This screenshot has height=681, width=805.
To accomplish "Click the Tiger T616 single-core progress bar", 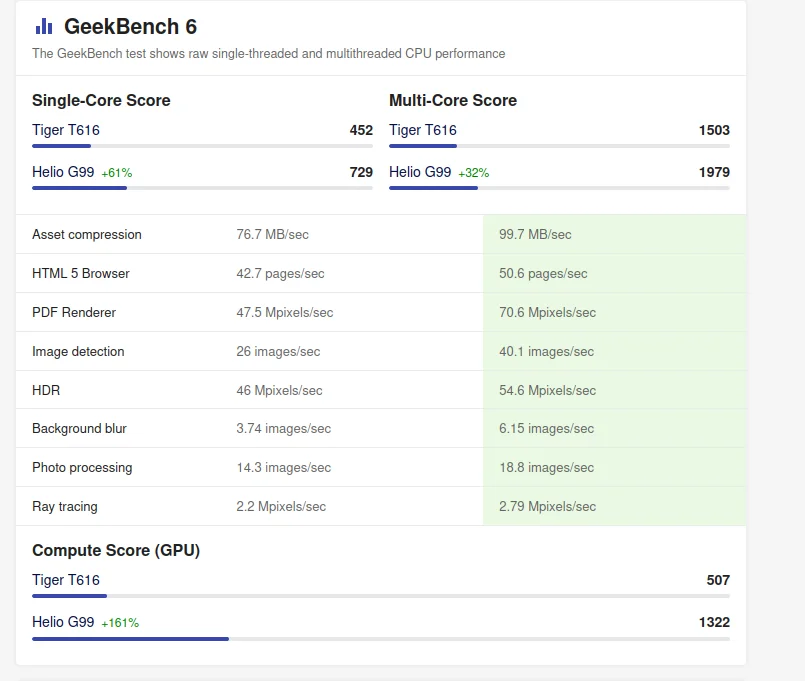I will [x=202, y=146].
